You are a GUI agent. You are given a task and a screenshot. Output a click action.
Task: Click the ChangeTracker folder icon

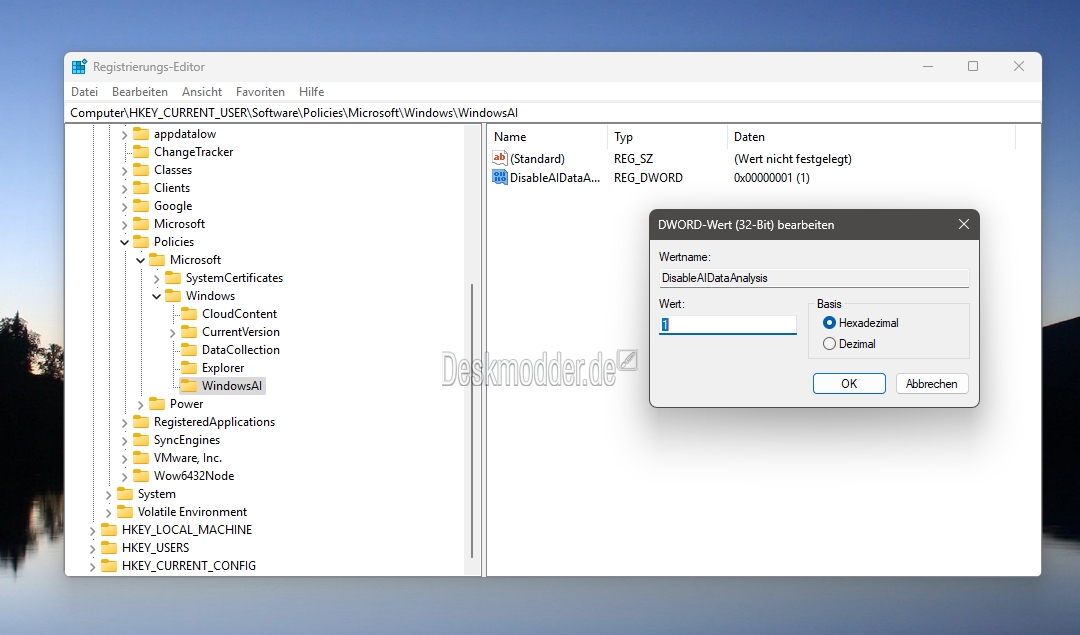141,152
